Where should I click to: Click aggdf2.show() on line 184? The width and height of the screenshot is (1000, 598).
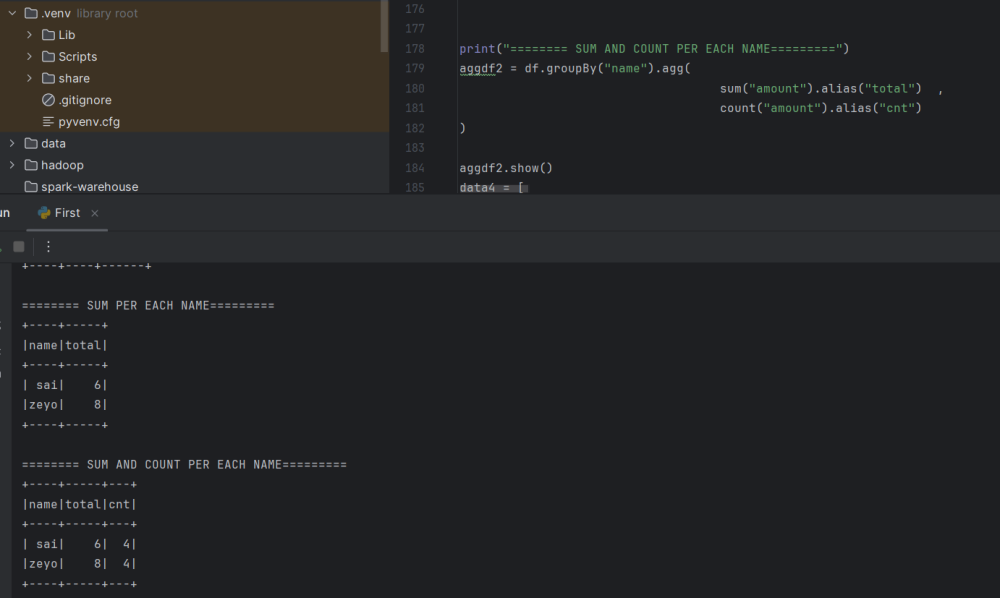coord(506,168)
